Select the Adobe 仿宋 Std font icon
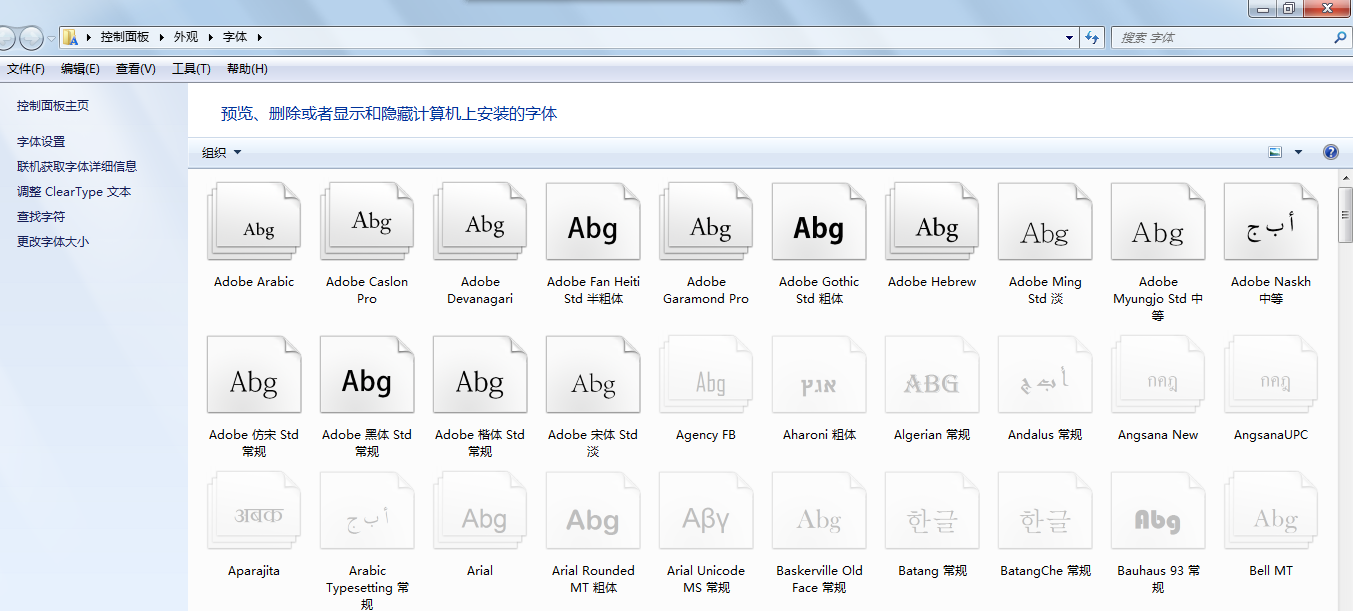This screenshot has height=611, width=1353. [254, 375]
